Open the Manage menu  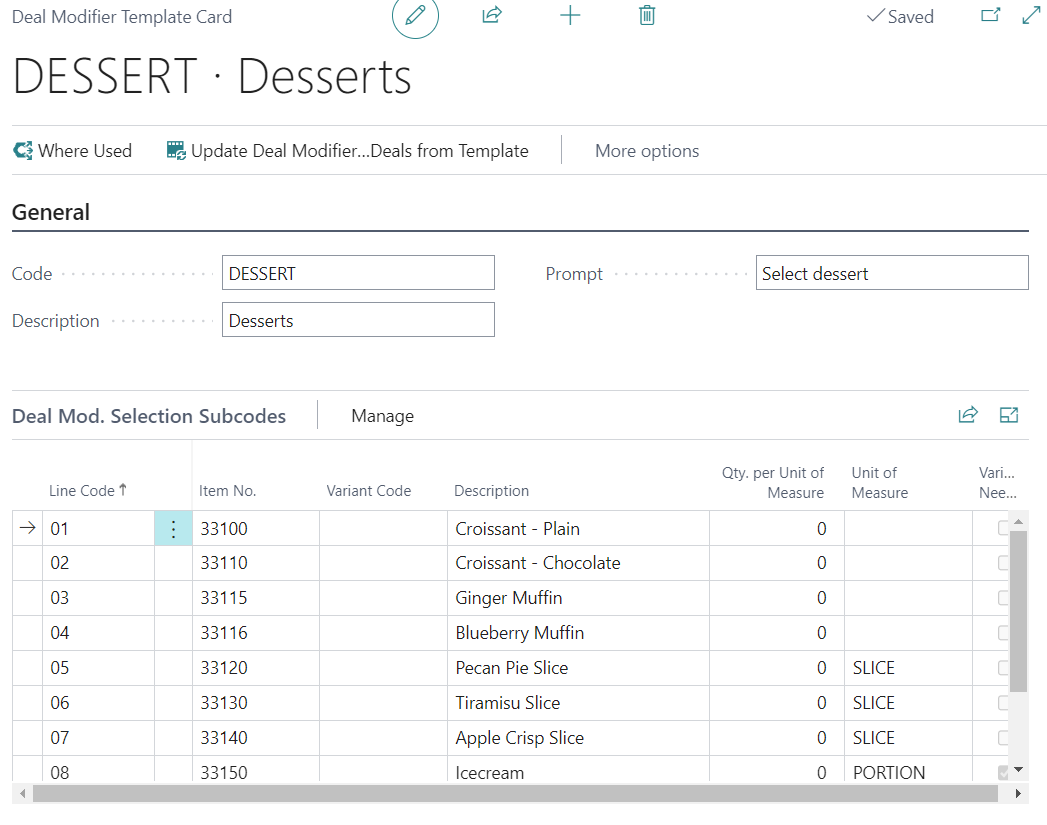pos(382,416)
